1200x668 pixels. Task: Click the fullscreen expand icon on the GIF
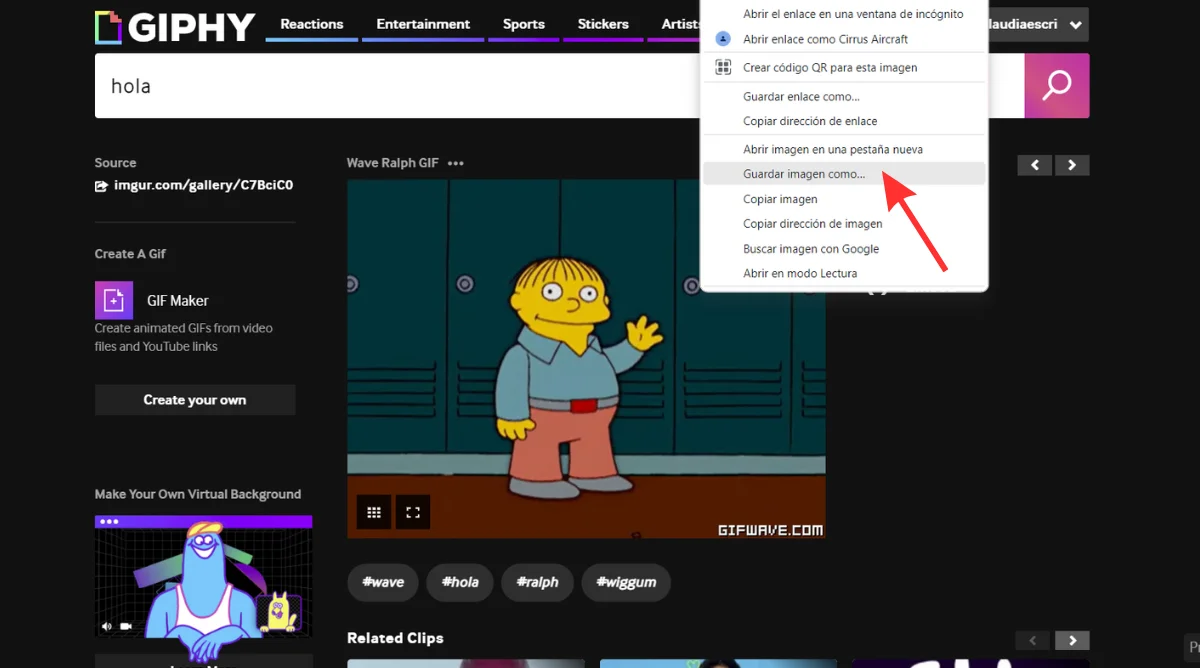tap(413, 511)
